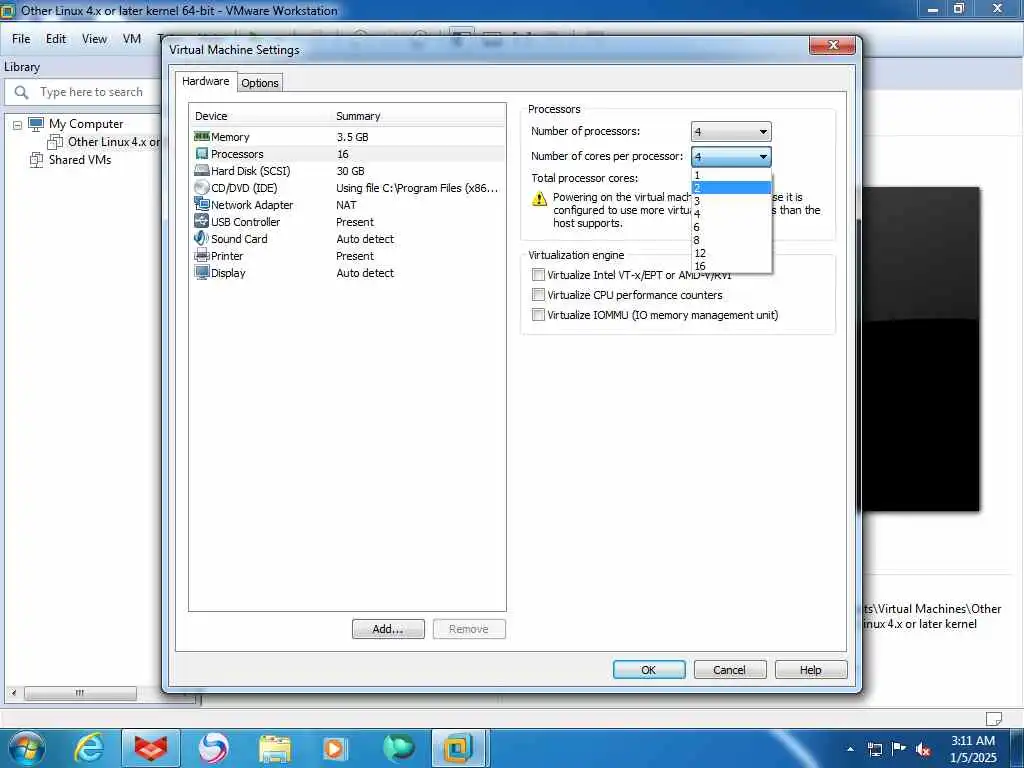1024x768 pixels.
Task: Click the OK button
Action: click(649, 669)
